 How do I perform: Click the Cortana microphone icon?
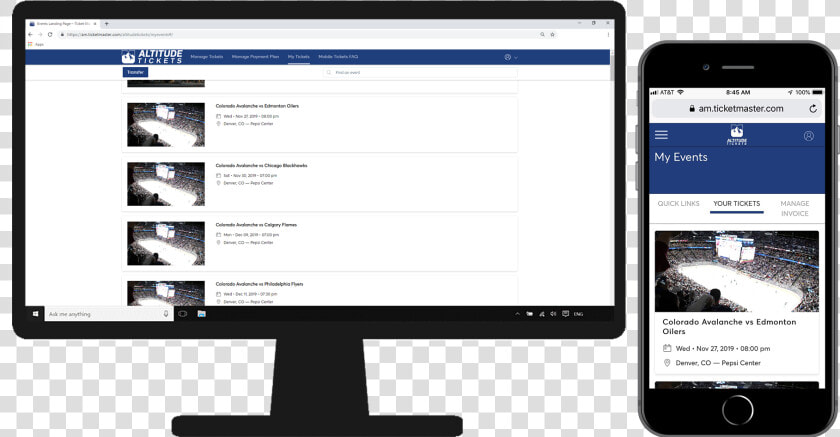166,314
